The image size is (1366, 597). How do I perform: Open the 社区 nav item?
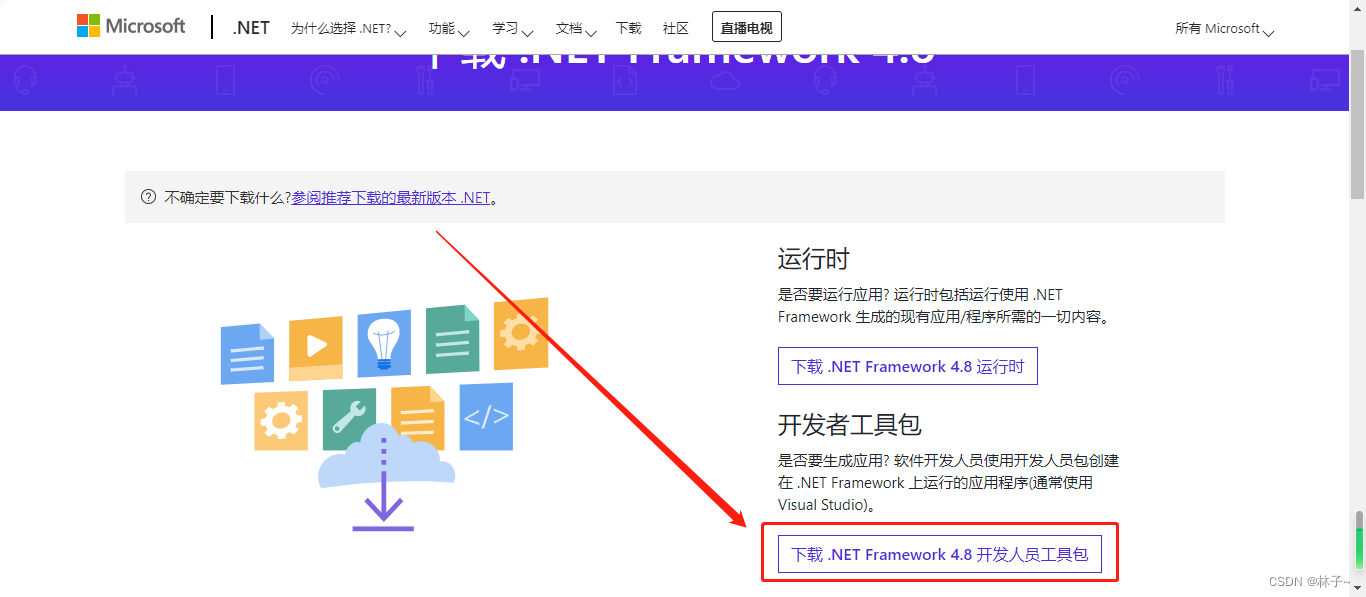click(676, 28)
